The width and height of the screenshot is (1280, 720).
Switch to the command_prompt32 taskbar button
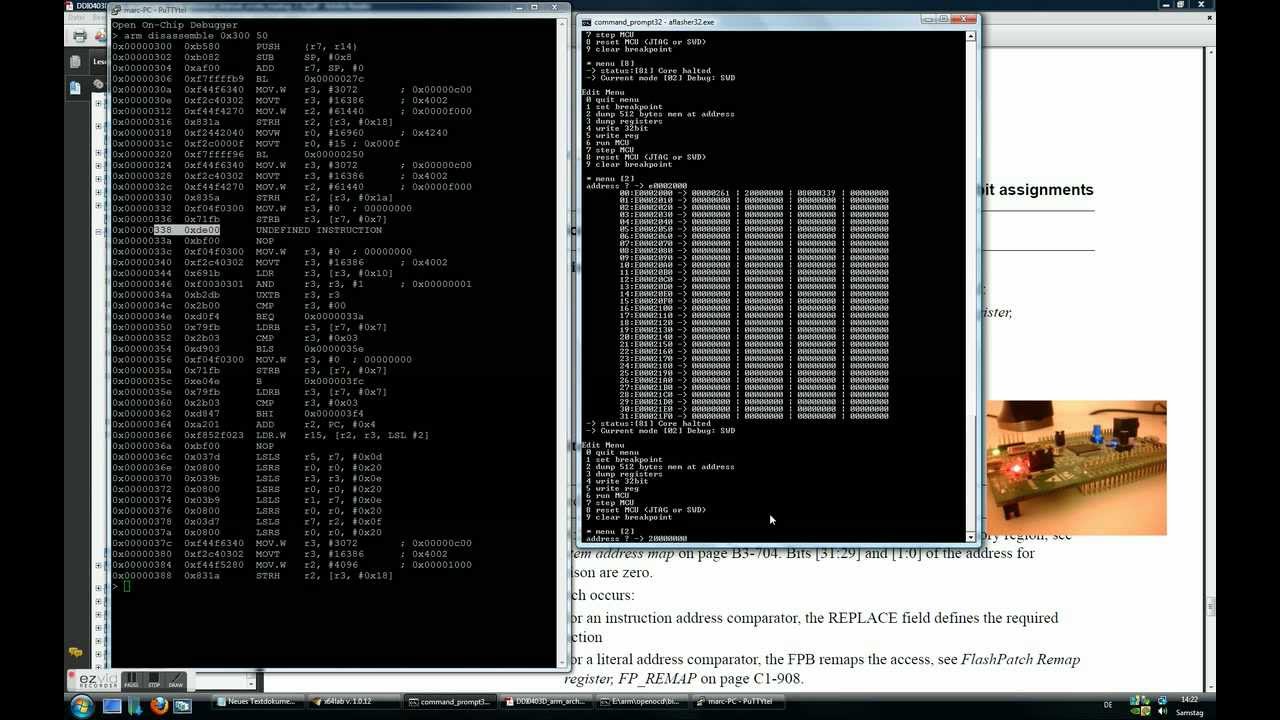449,702
